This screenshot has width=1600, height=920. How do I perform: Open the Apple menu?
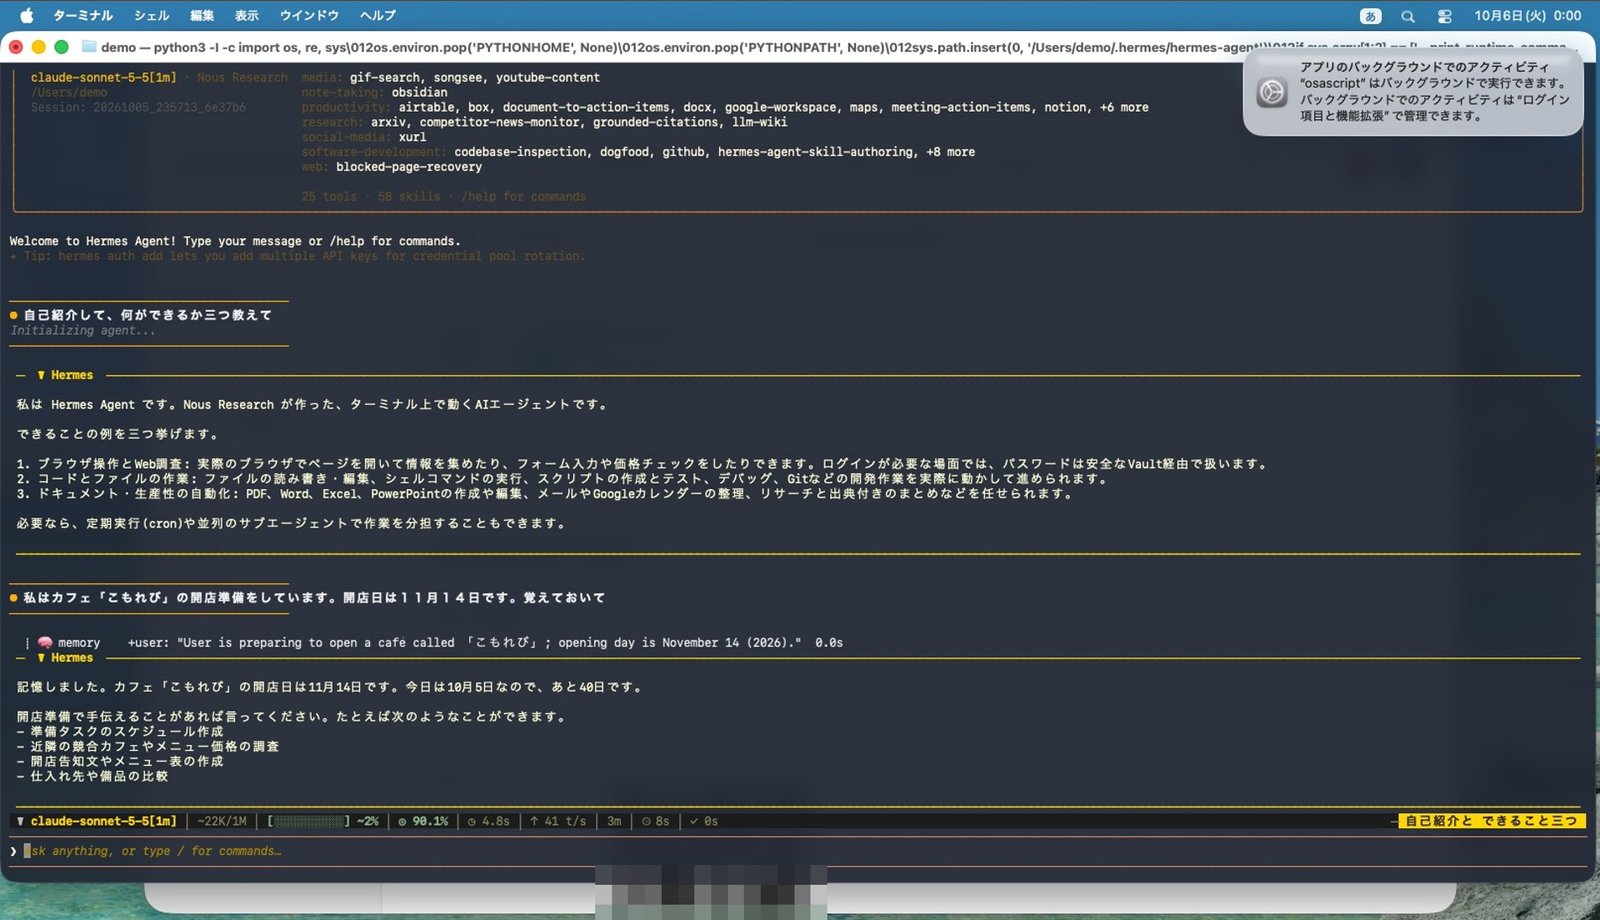point(26,15)
